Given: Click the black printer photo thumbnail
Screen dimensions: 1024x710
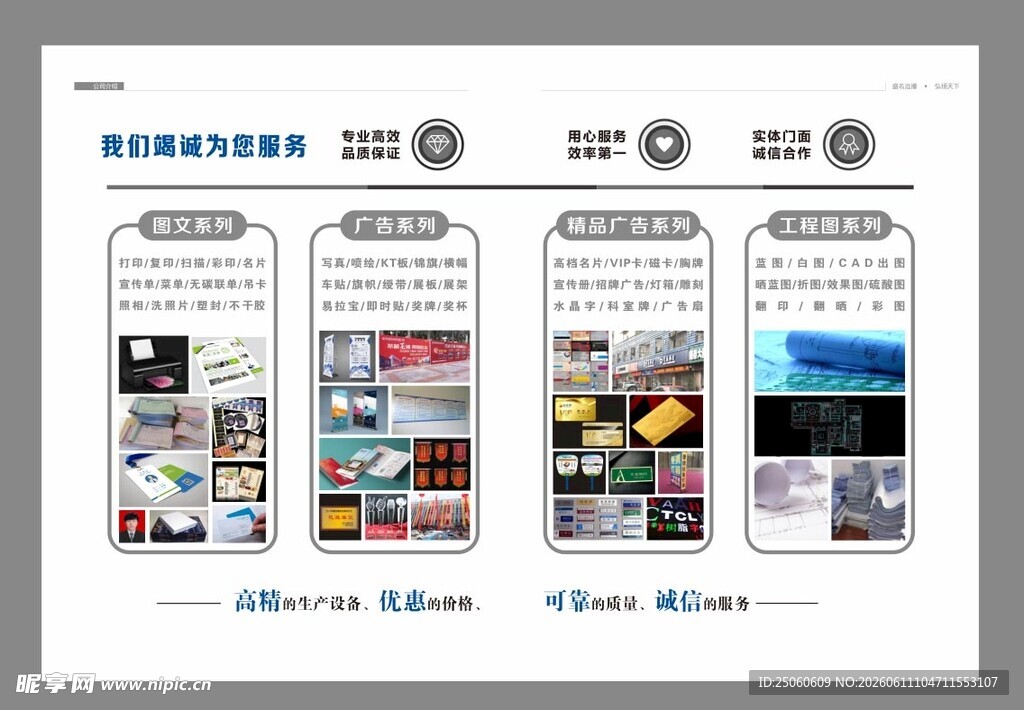Looking at the screenshot, I should (x=153, y=364).
